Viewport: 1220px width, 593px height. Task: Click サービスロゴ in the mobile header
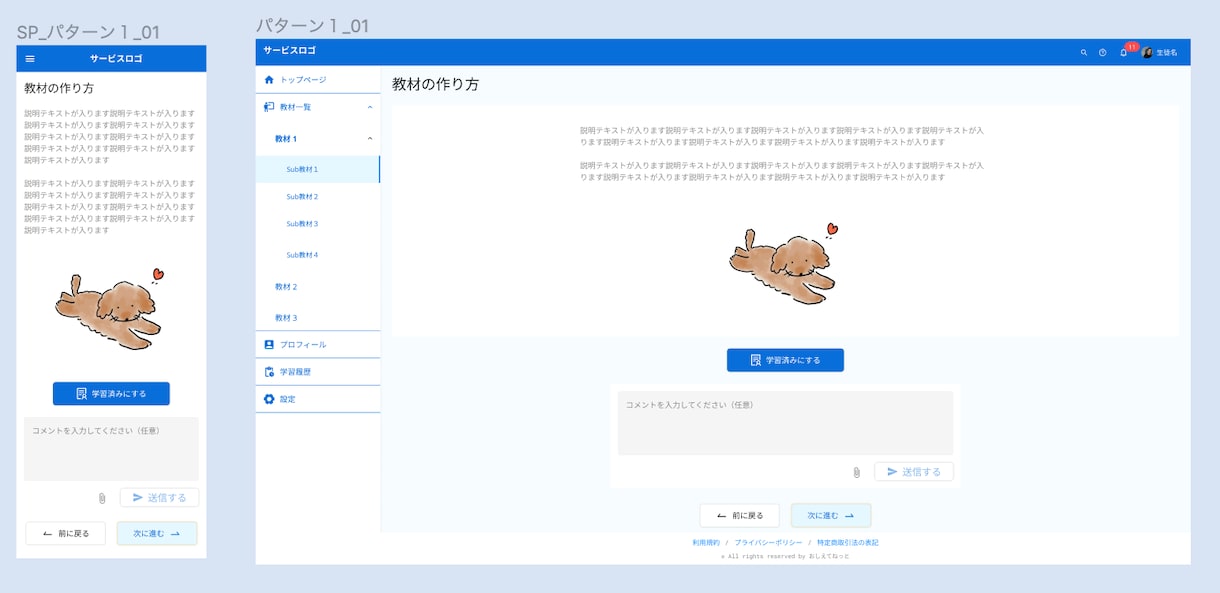coord(116,59)
